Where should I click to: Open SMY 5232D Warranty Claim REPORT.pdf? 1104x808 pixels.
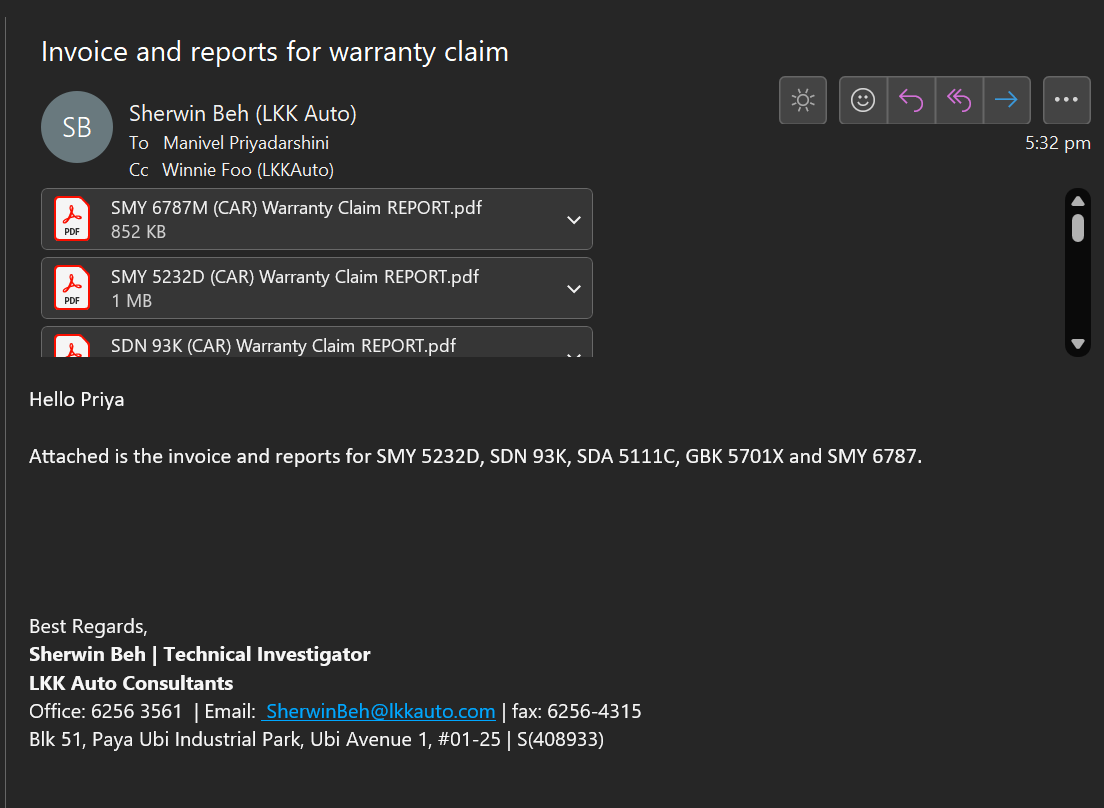[294, 277]
